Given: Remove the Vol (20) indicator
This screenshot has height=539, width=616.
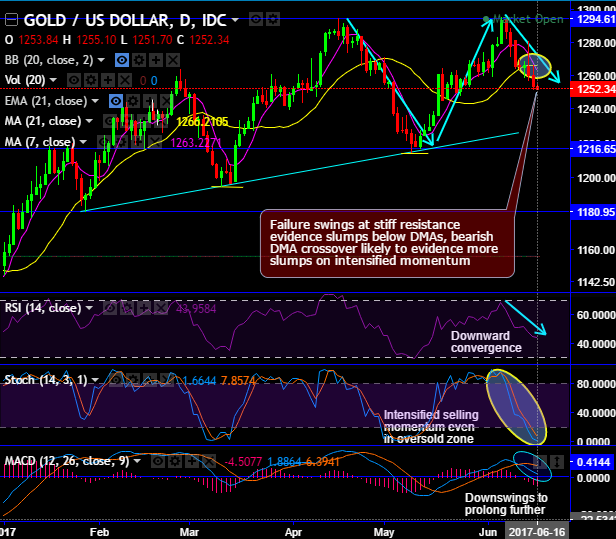Looking at the screenshot, I should [125, 80].
